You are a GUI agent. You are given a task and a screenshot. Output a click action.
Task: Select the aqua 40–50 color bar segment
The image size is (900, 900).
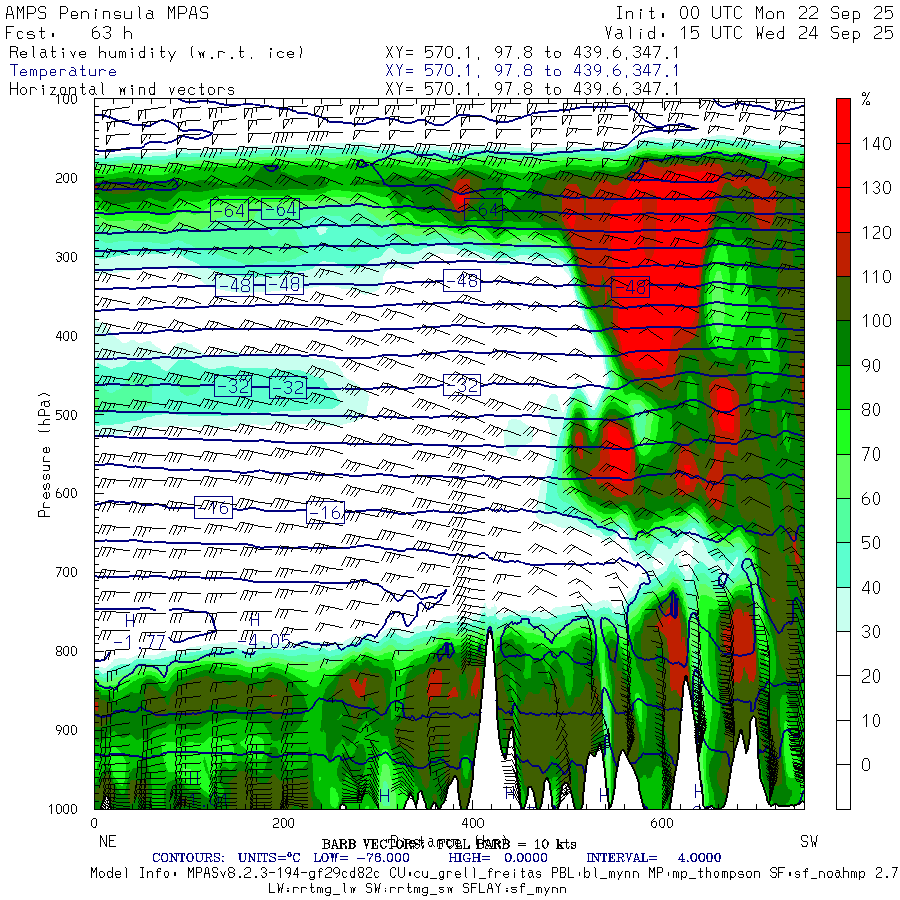[843, 565]
